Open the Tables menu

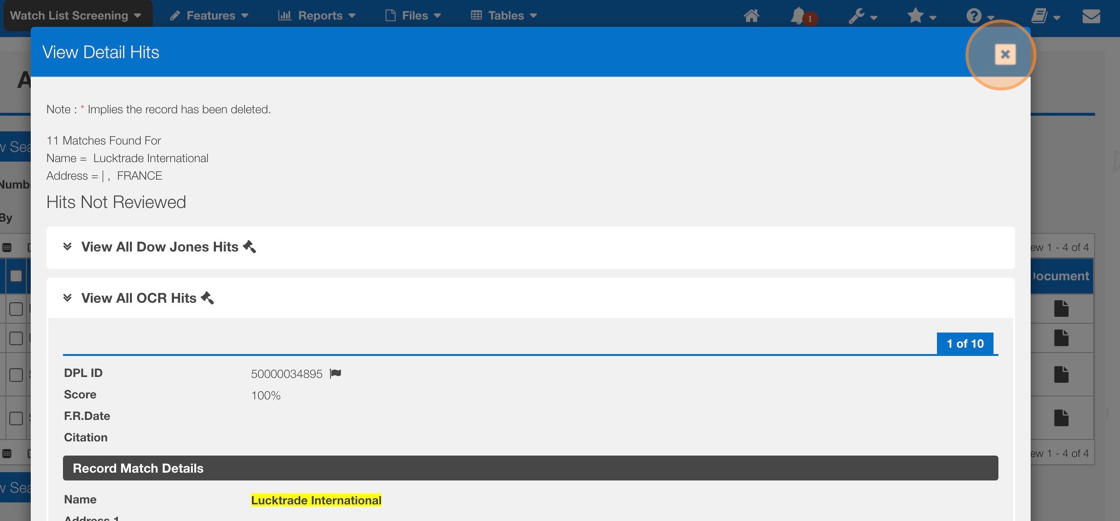coord(504,16)
